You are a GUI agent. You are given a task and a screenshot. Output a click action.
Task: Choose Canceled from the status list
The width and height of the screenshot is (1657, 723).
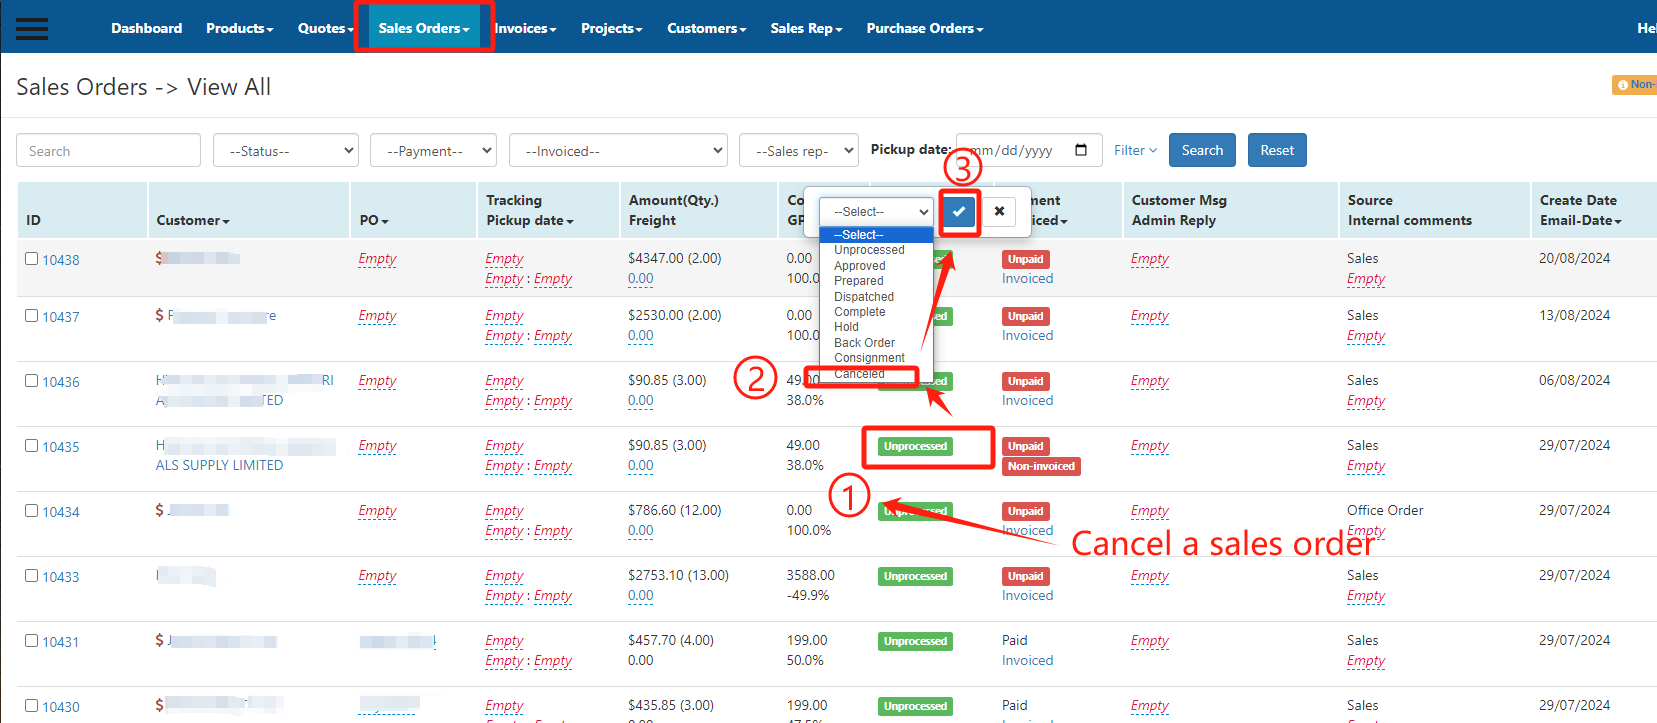(860, 374)
